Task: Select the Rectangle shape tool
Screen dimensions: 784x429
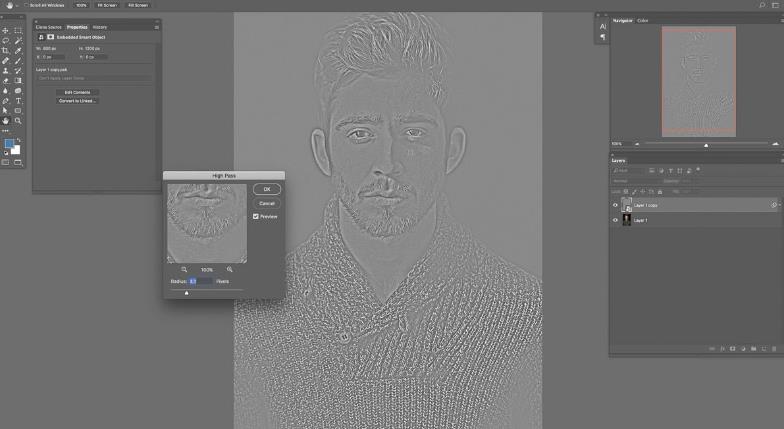Action: pos(18,110)
